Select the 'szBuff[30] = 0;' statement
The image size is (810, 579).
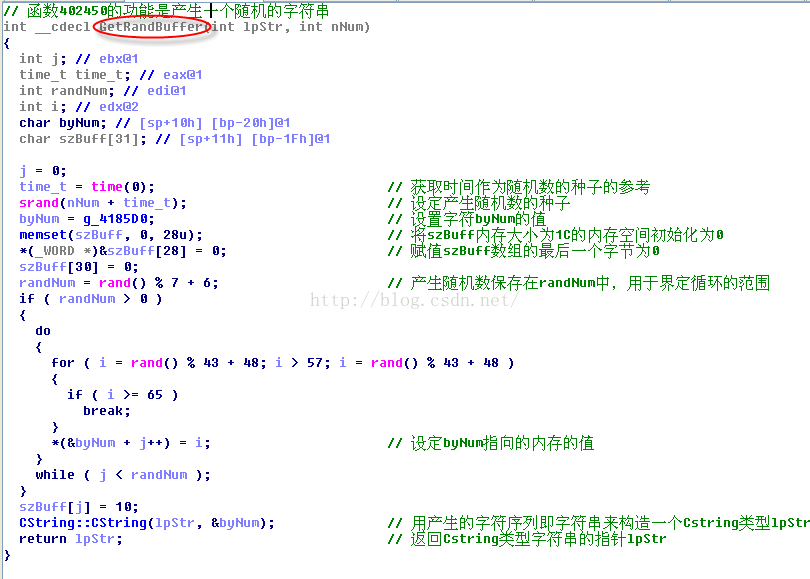pos(79,267)
